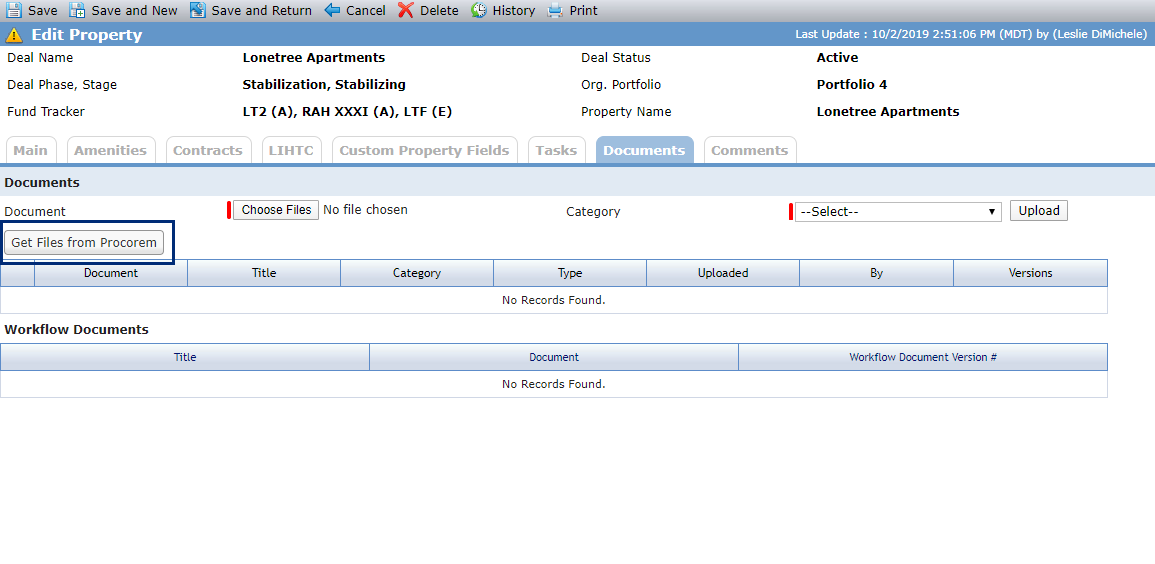The image size is (1155, 564).
Task: Click the Org. Portfolio label
Action: tap(621, 85)
